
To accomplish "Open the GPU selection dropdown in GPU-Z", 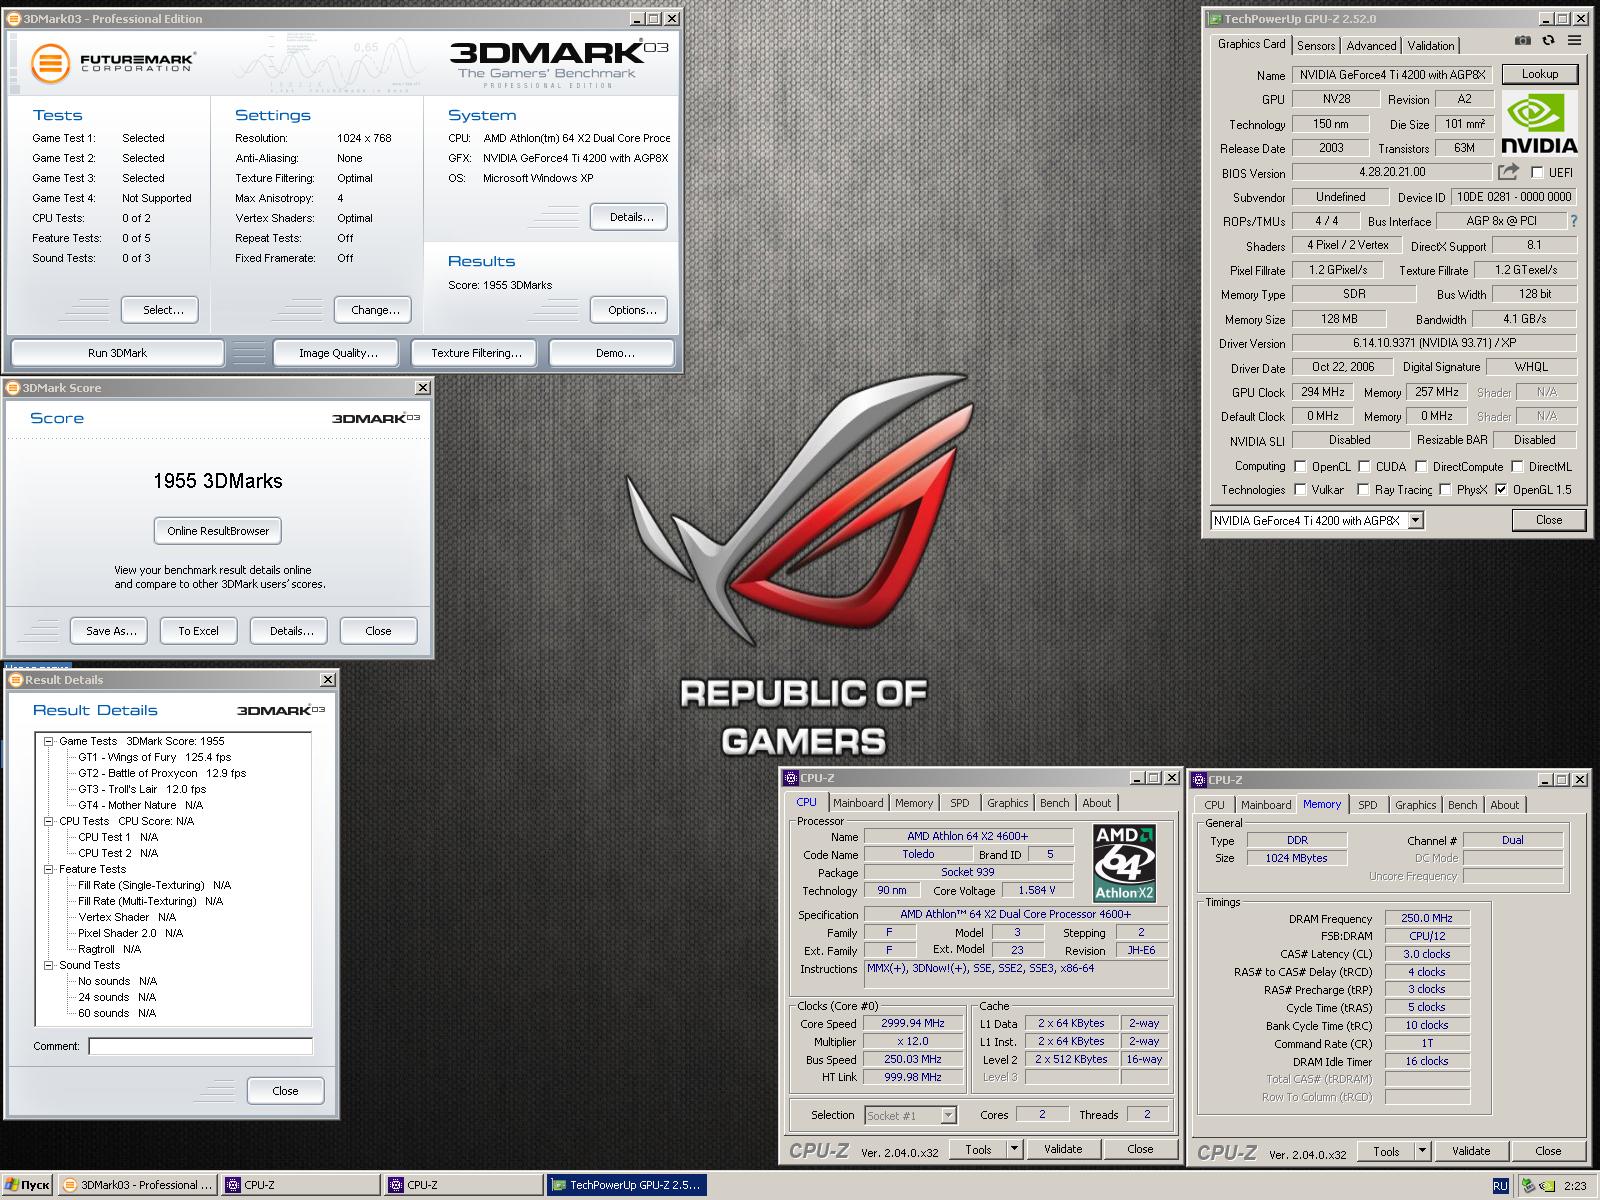I will pyautogui.click(x=1415, y=520).
